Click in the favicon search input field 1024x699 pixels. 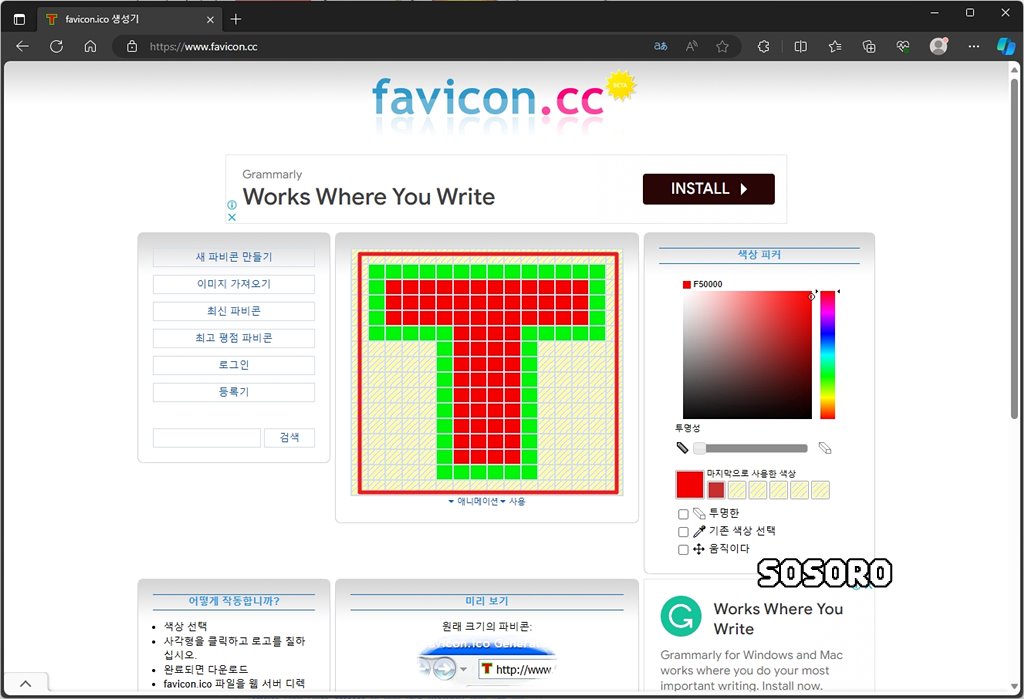206,438
